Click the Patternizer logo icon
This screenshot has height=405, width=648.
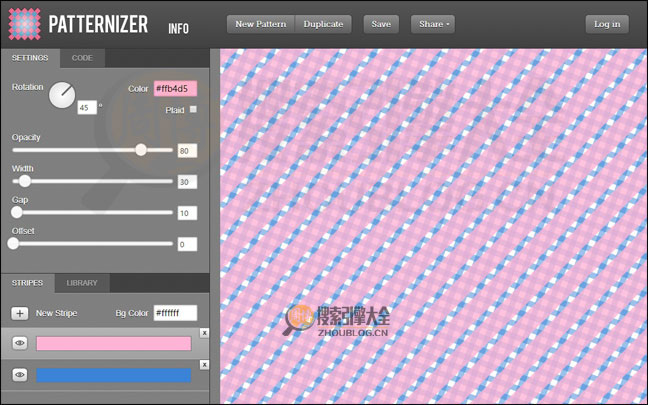25,24
